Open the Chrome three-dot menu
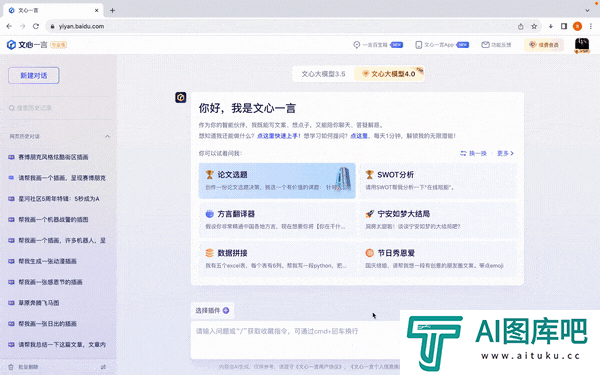The height and width of the screenshot is (375, 600). tap(591, 26)
